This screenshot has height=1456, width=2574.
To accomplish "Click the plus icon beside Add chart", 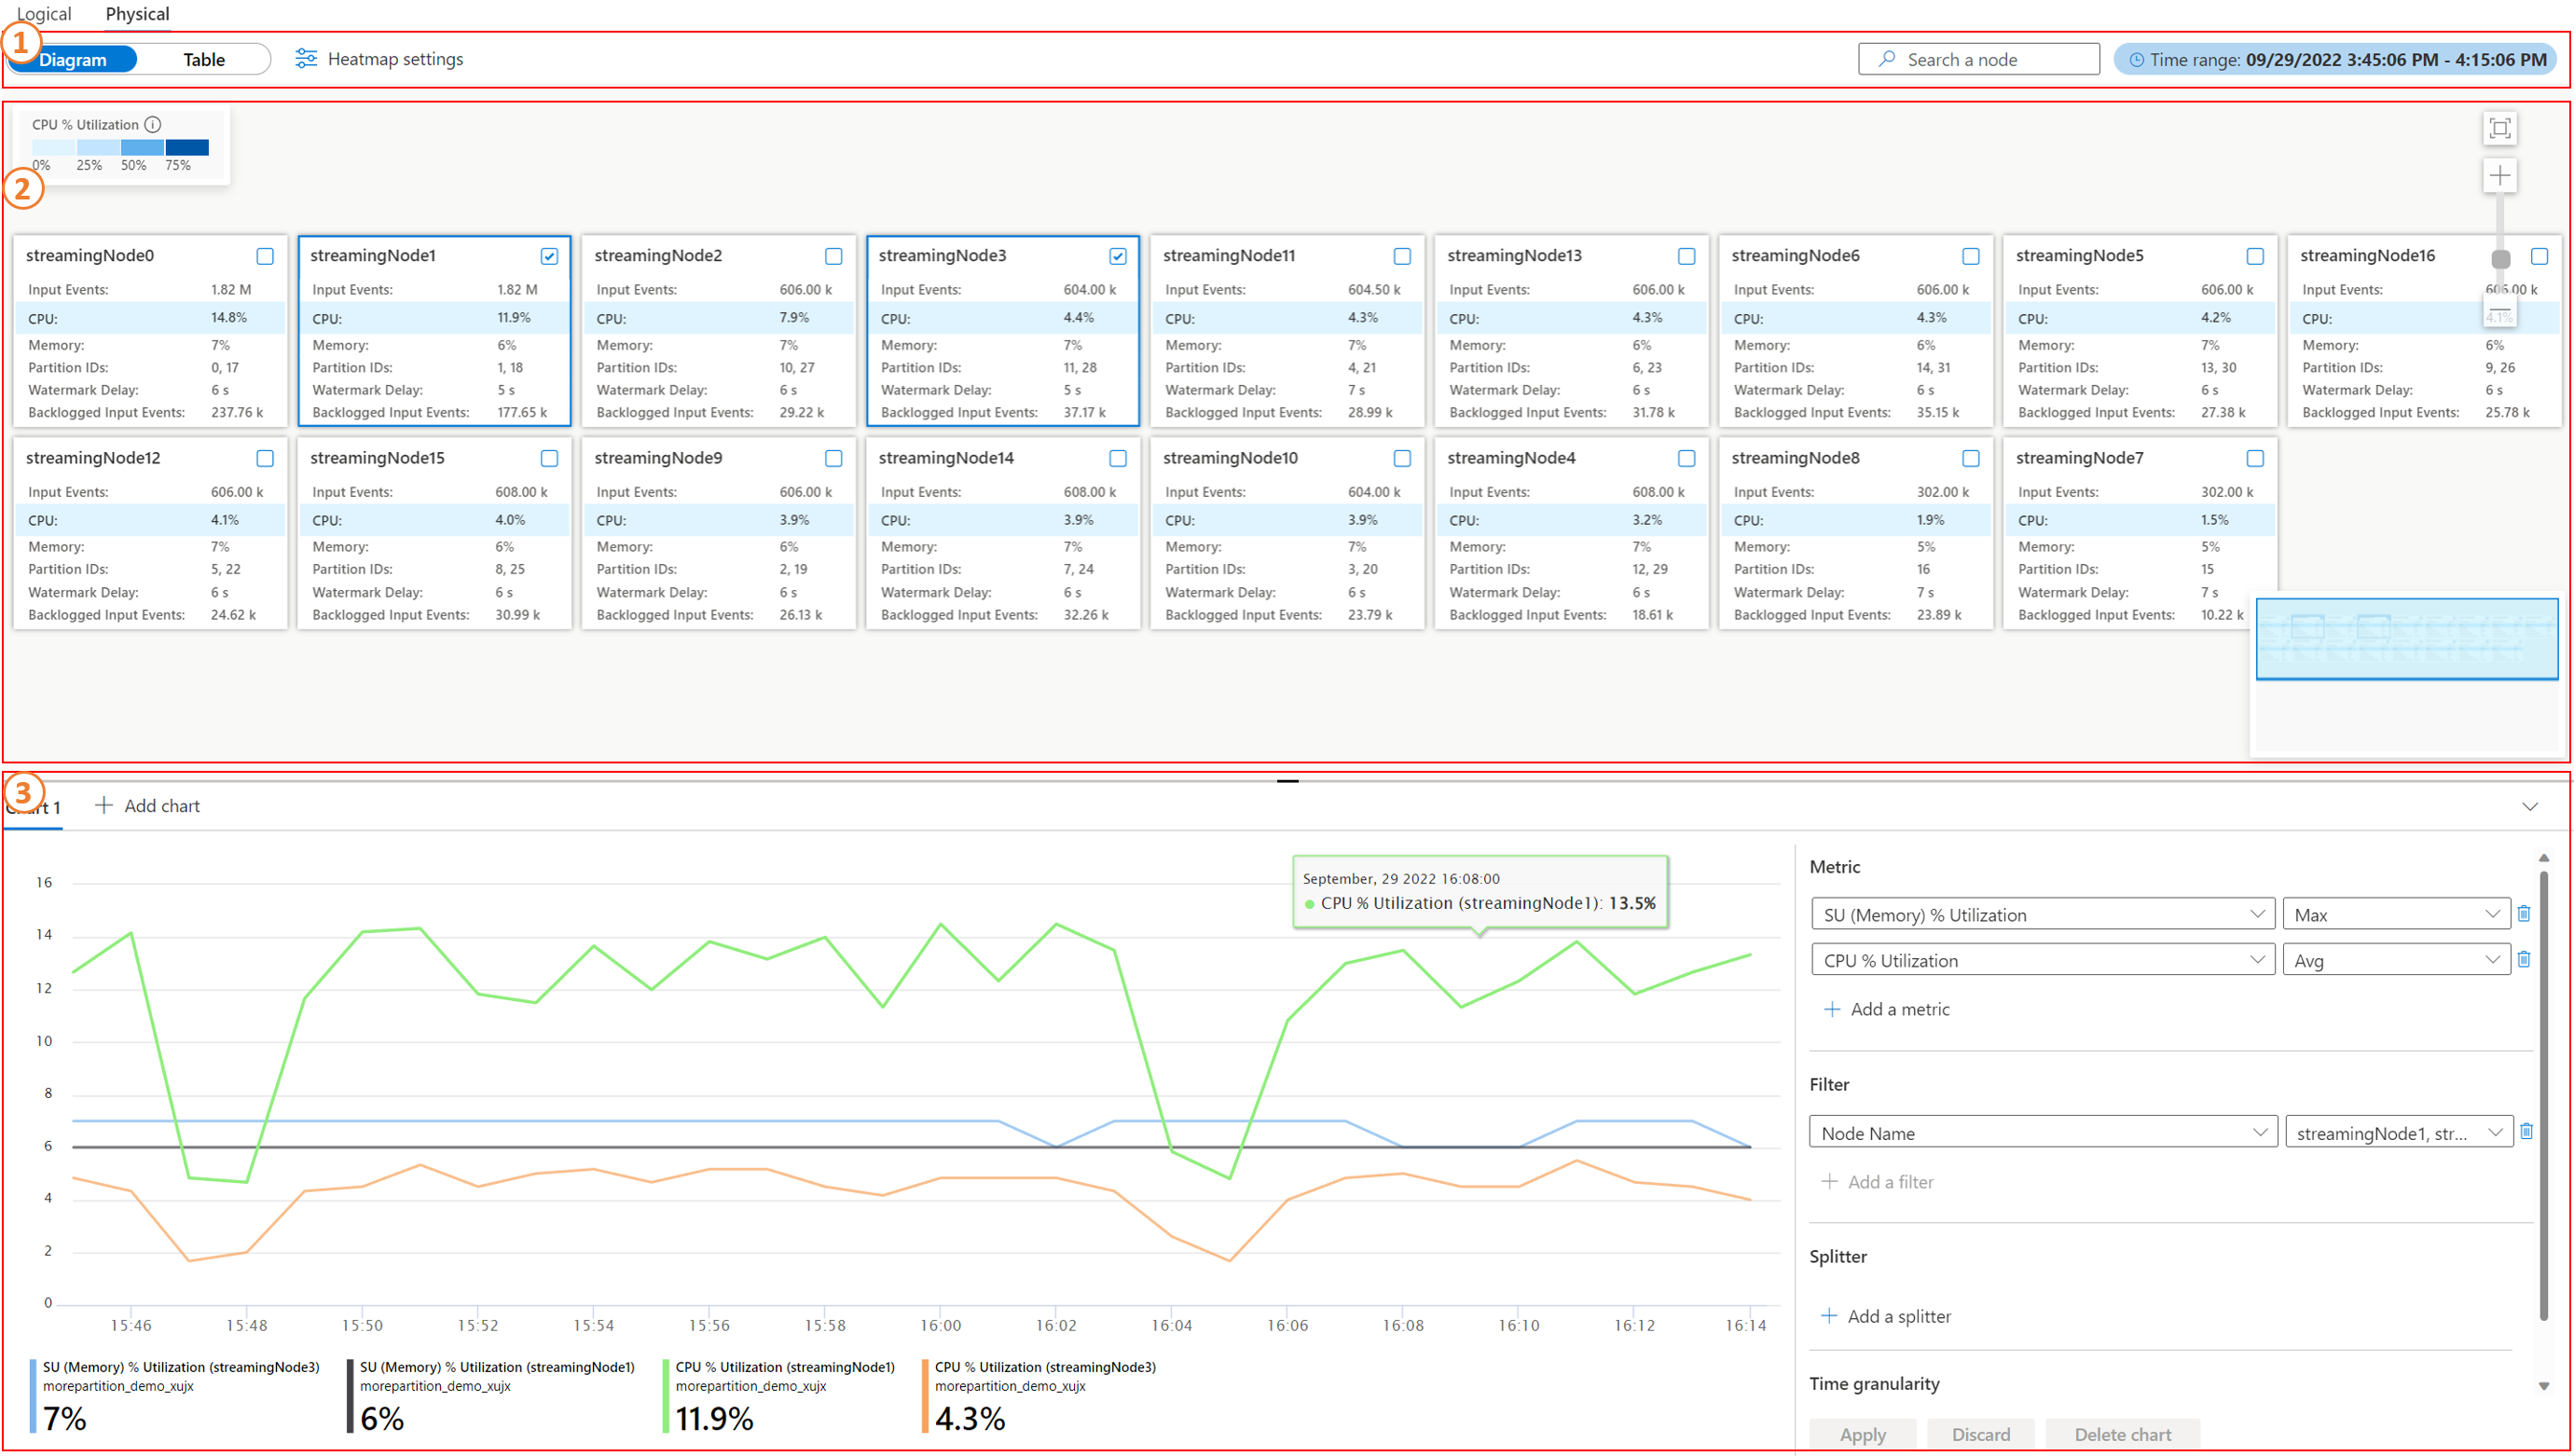I will click(103, 805).
